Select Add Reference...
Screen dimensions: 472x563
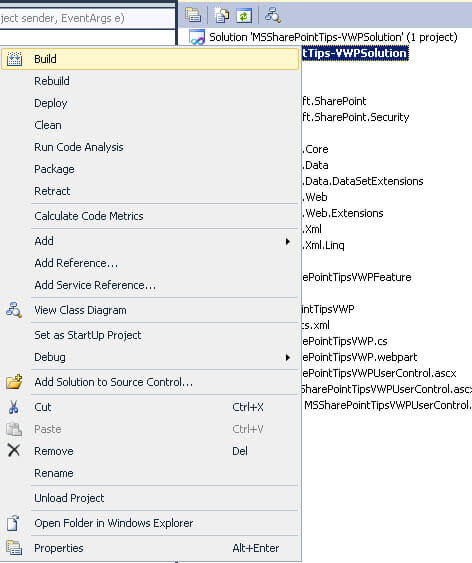pos(150,263)
